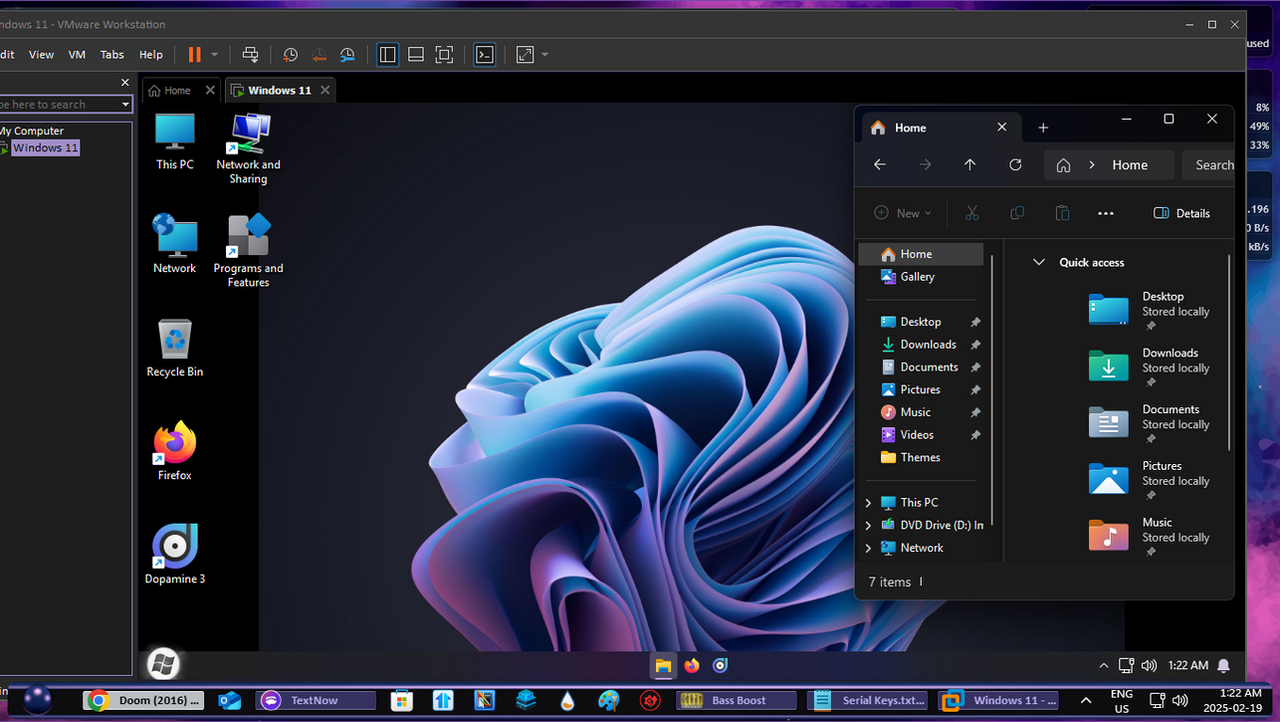Select This PC desktop icon
This screenshot has height=722, width=1280.
click(175, 141)
